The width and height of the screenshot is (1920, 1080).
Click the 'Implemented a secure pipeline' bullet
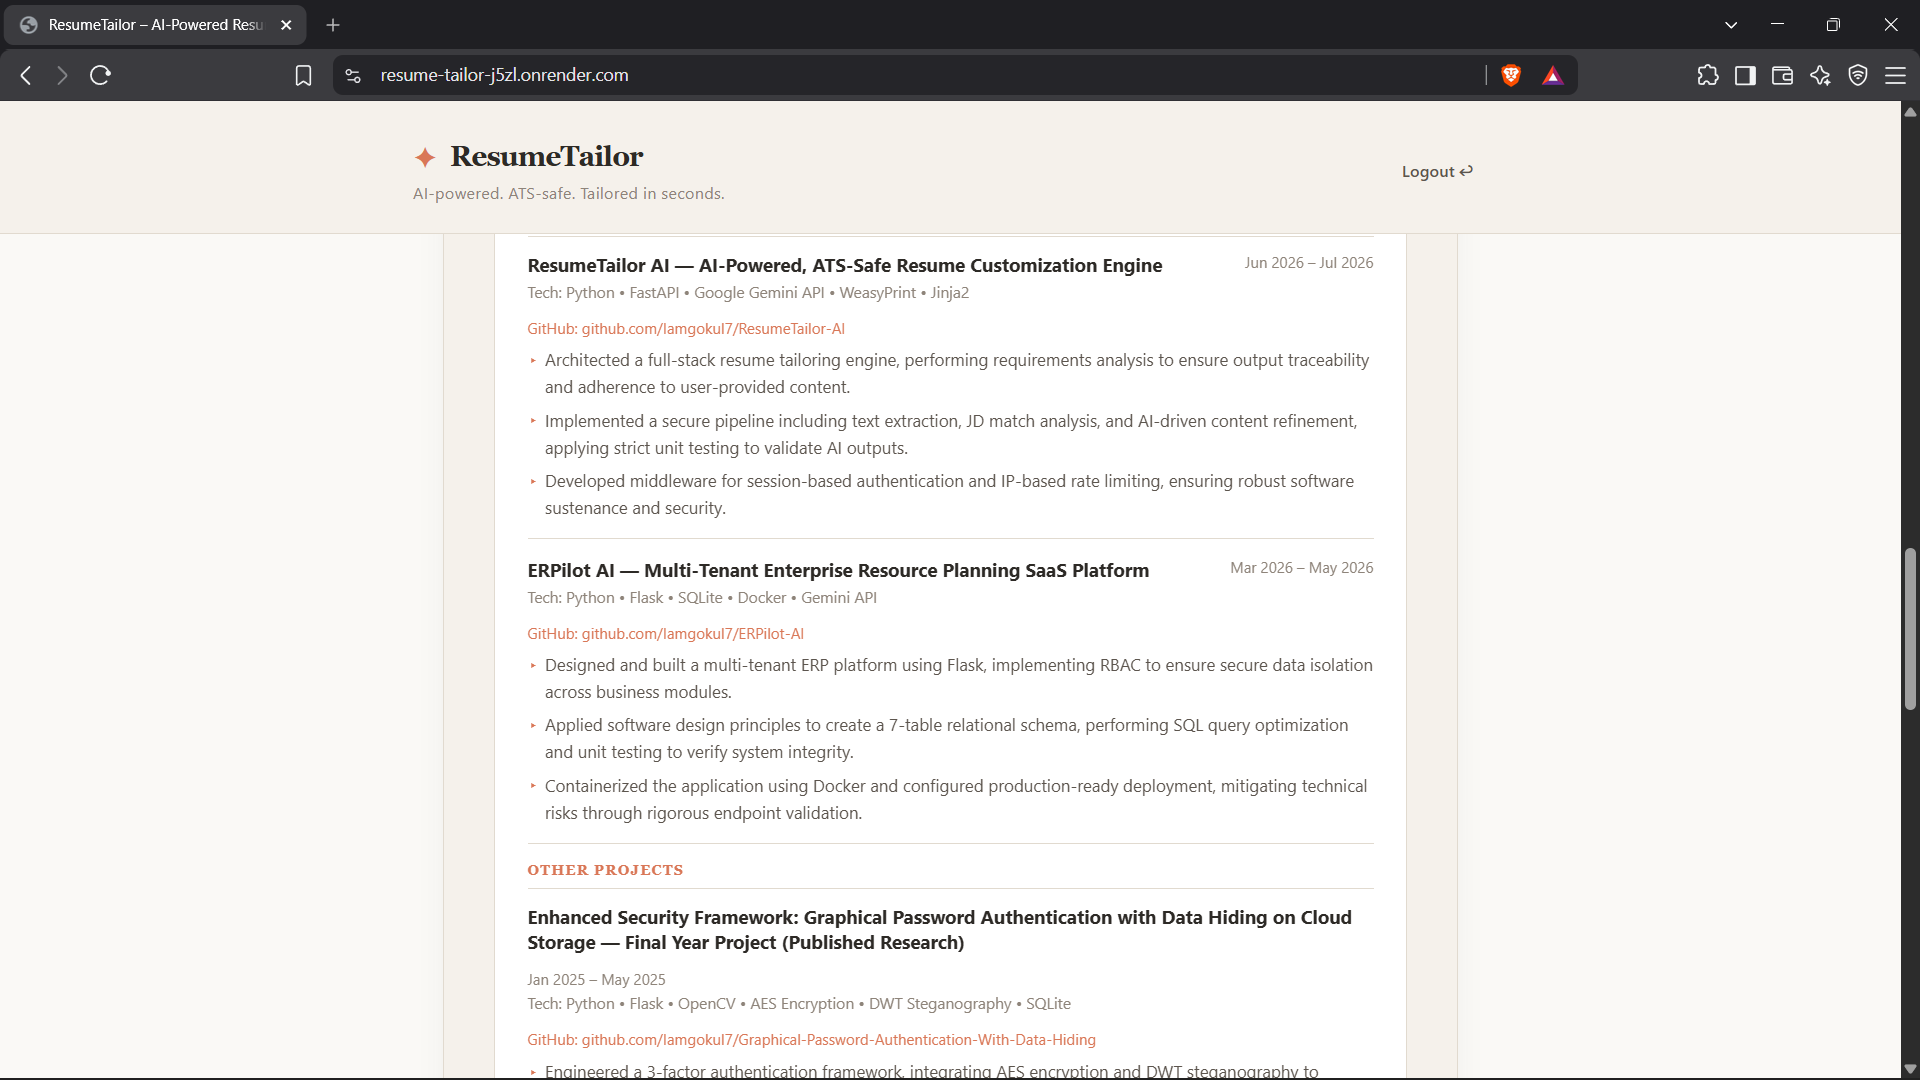click(x=951, y=435)
